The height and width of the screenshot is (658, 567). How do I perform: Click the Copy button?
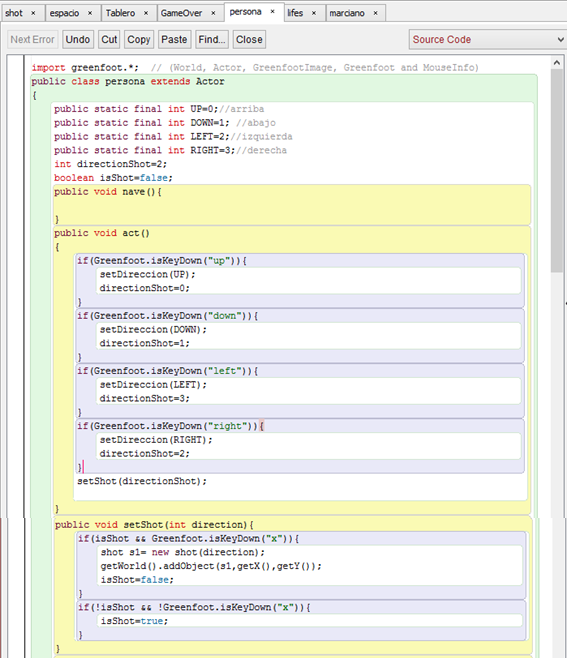click(x=139, y=39)
